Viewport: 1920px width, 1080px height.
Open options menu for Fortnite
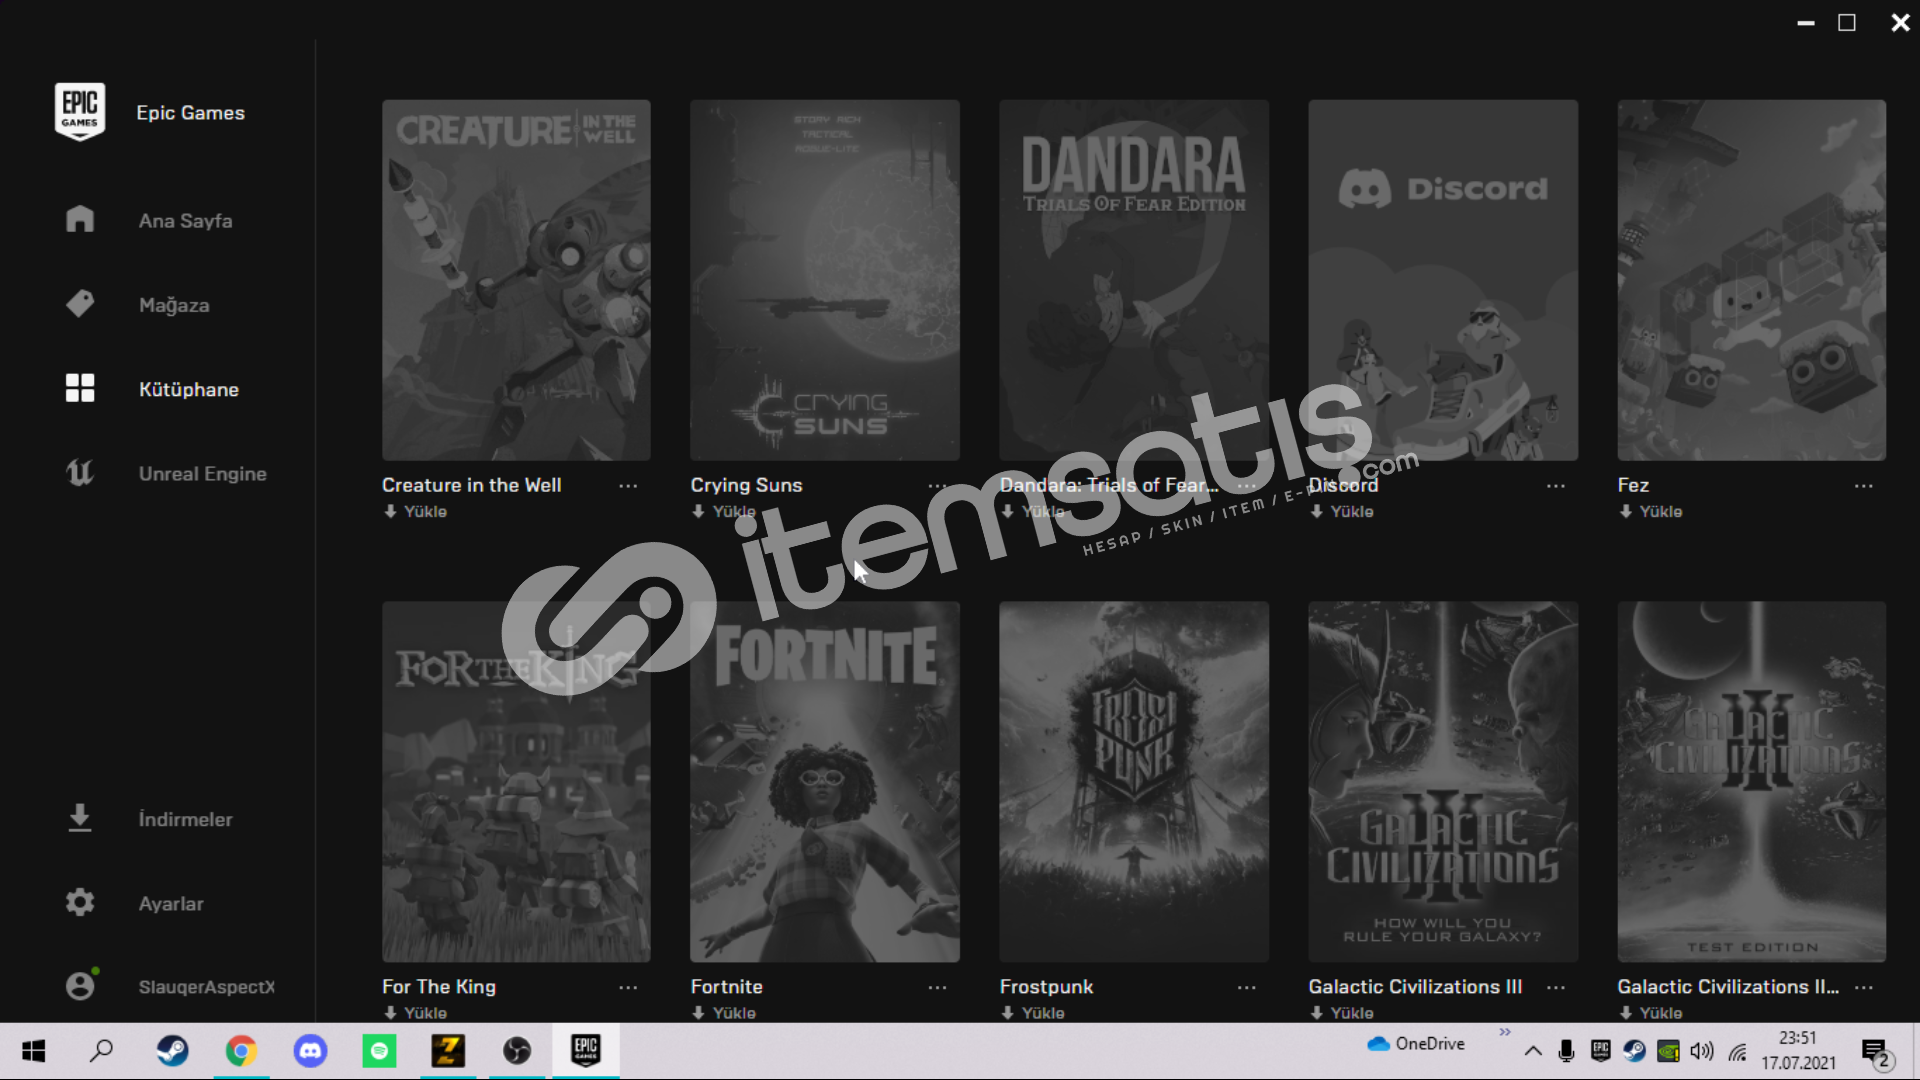(x=937, y=988)
